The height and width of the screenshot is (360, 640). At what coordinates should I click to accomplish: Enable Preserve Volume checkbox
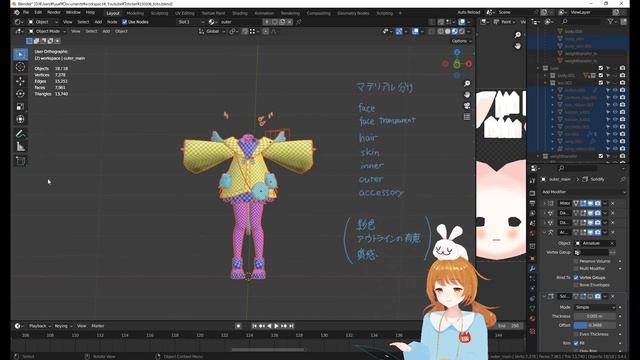(576, 261)
